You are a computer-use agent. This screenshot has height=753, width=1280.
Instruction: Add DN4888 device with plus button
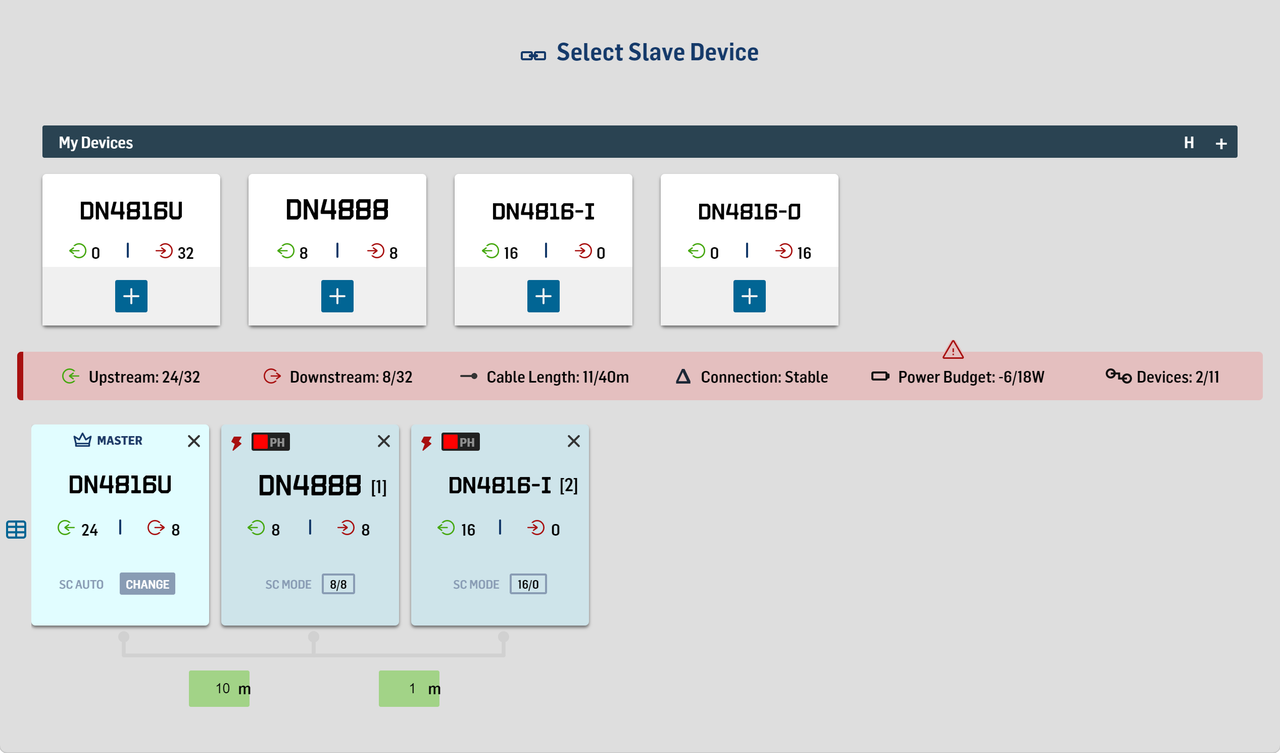coord(337,296)
